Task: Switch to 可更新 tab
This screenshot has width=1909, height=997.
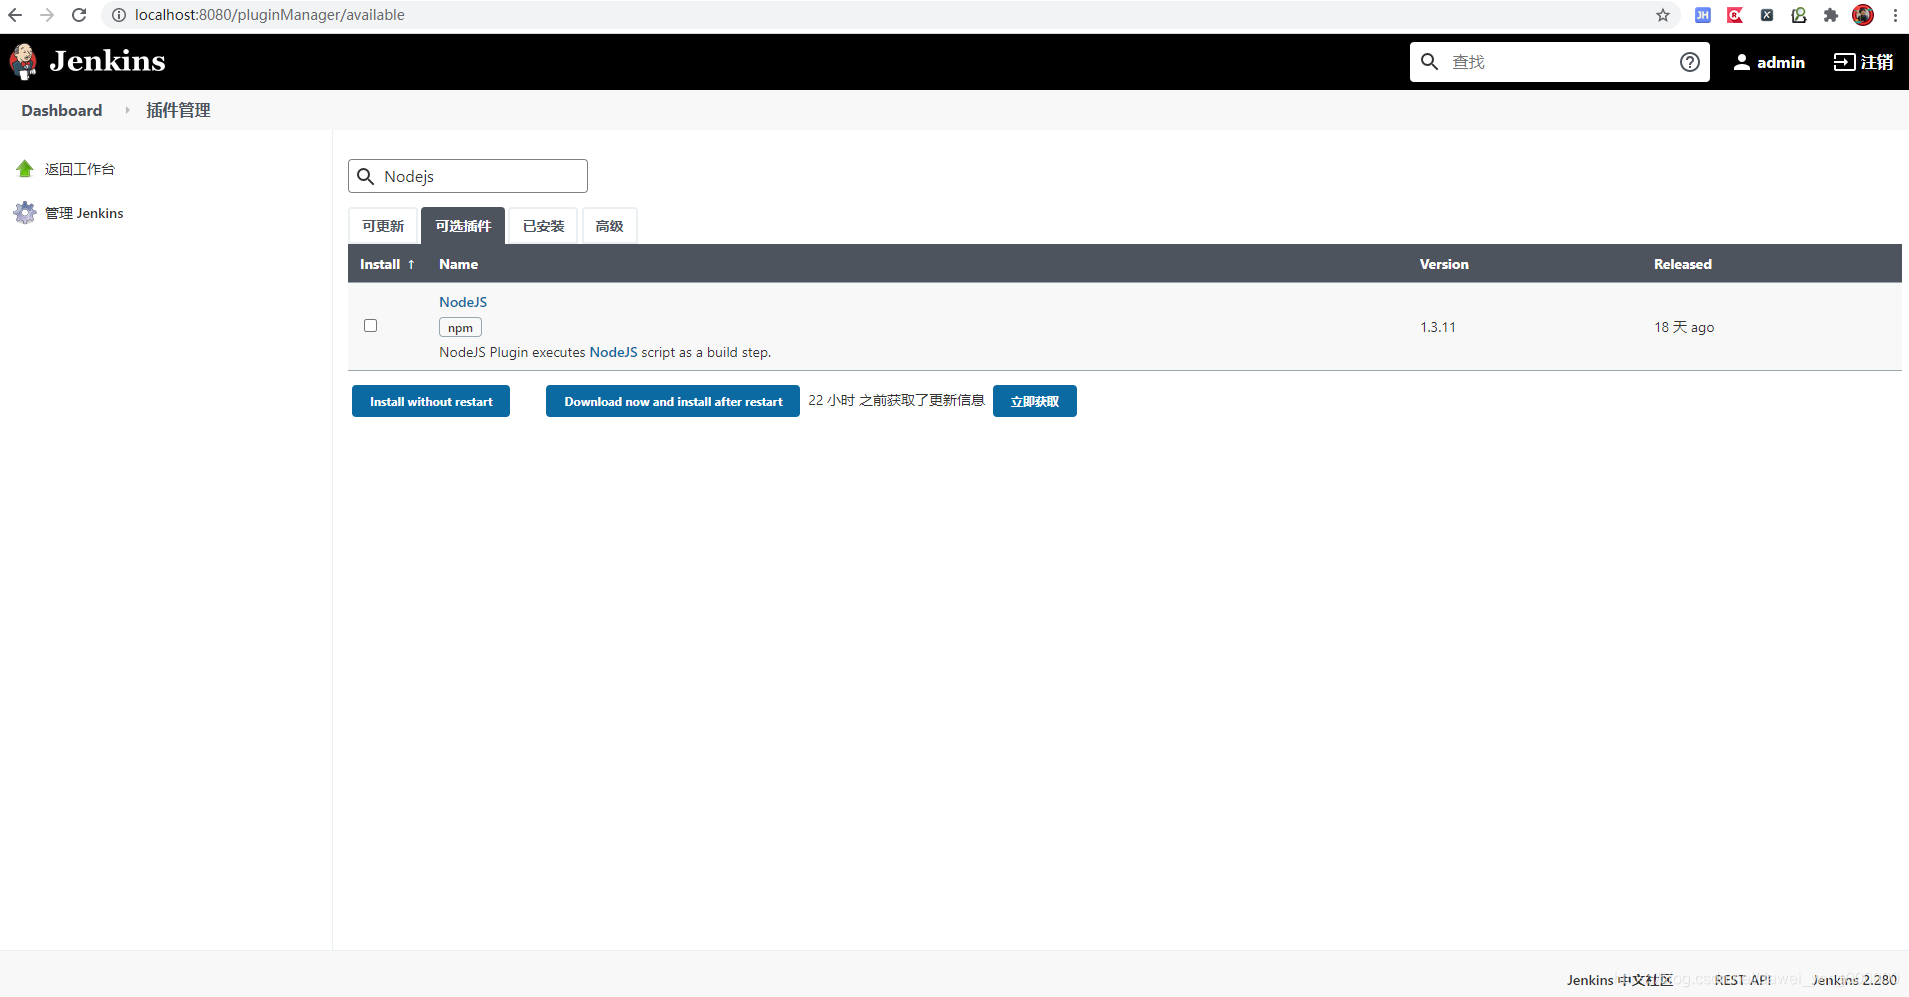Action: point(383,226)
